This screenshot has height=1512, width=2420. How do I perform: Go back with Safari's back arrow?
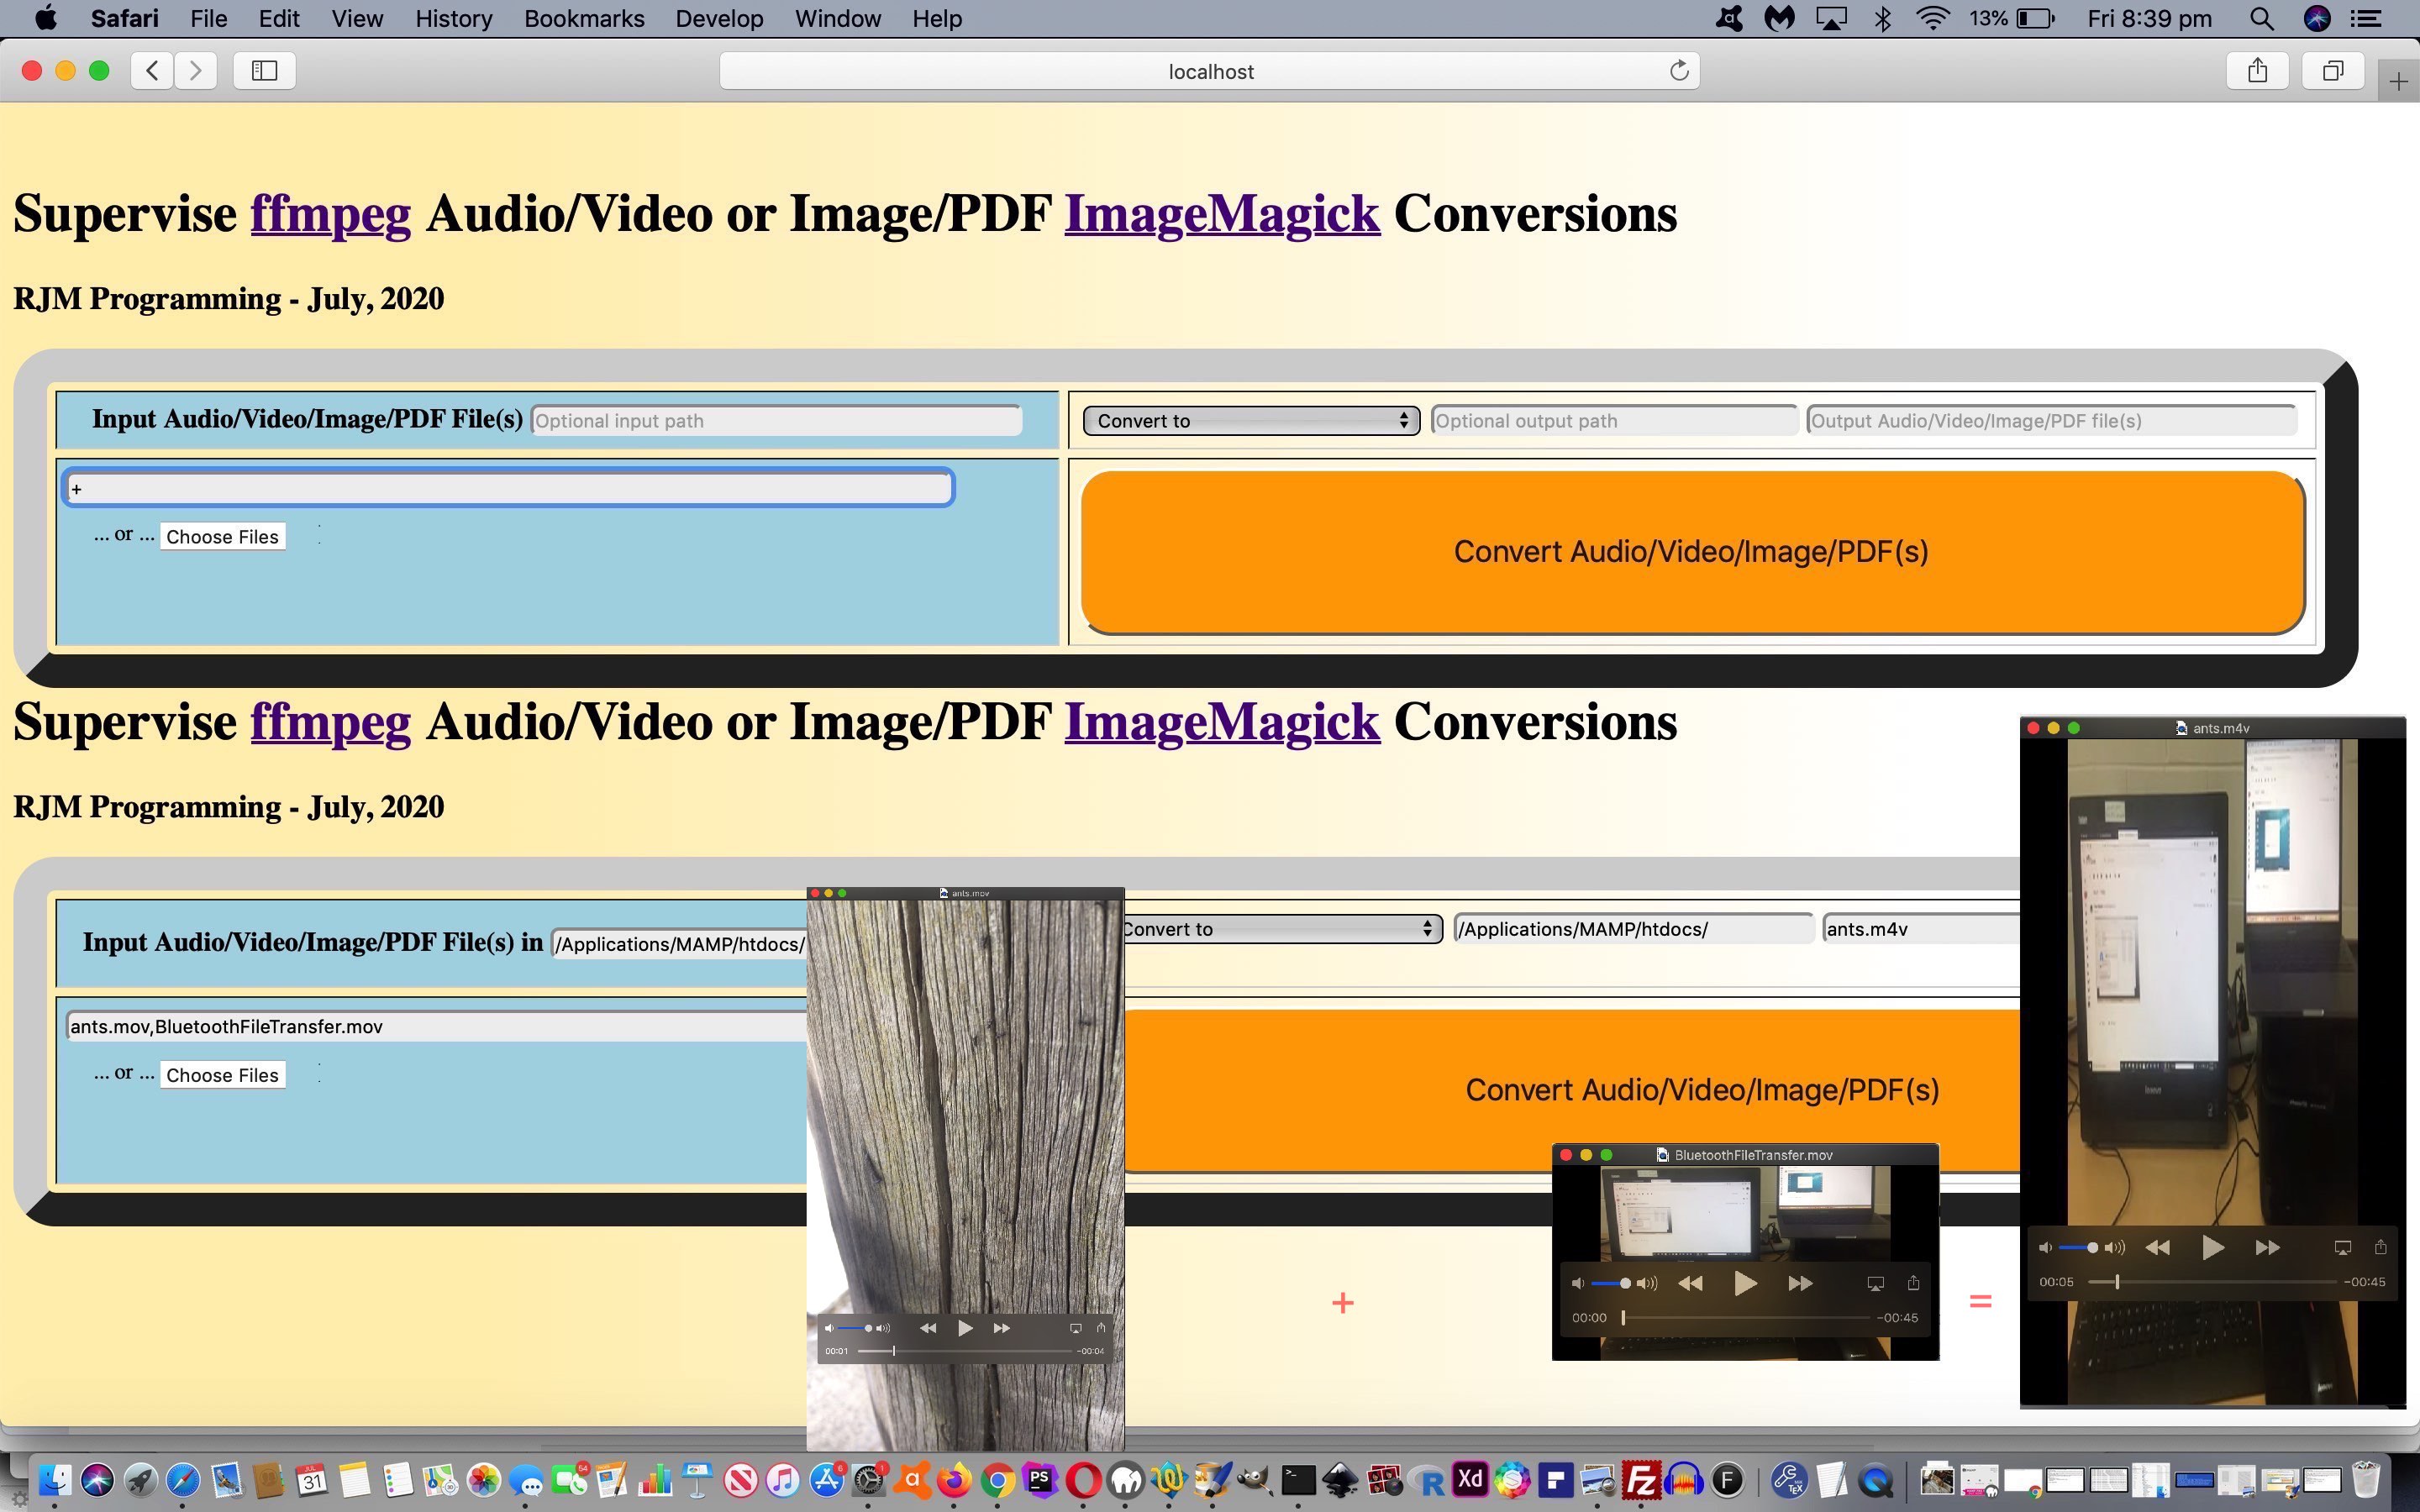pyautogui.click(x=152, y=70)
